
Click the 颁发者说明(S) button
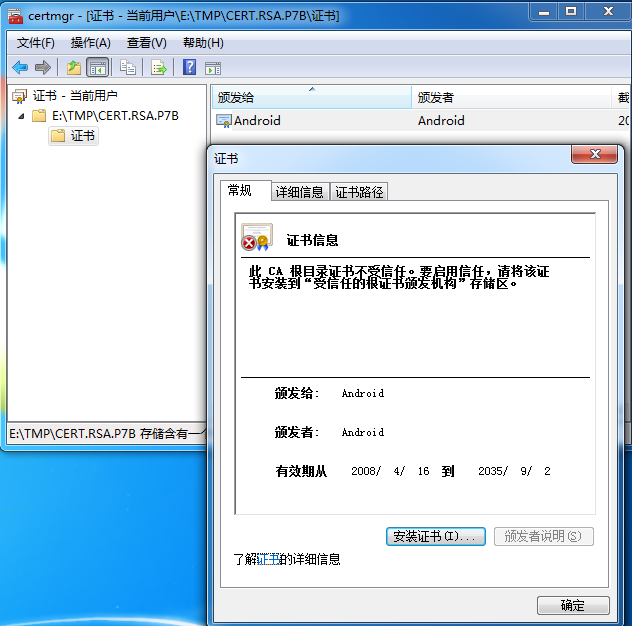(543, 536)
